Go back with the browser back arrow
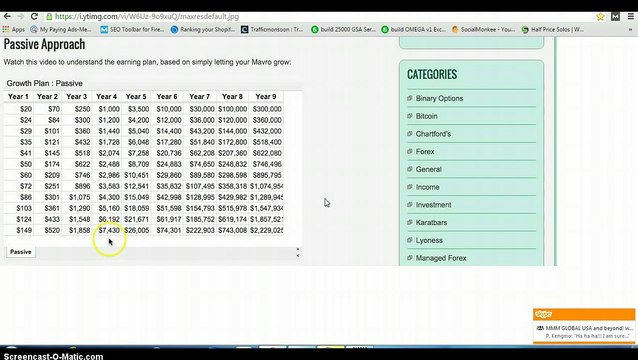The width and height of the screenshot is (638, 360). tap(7, 17)
